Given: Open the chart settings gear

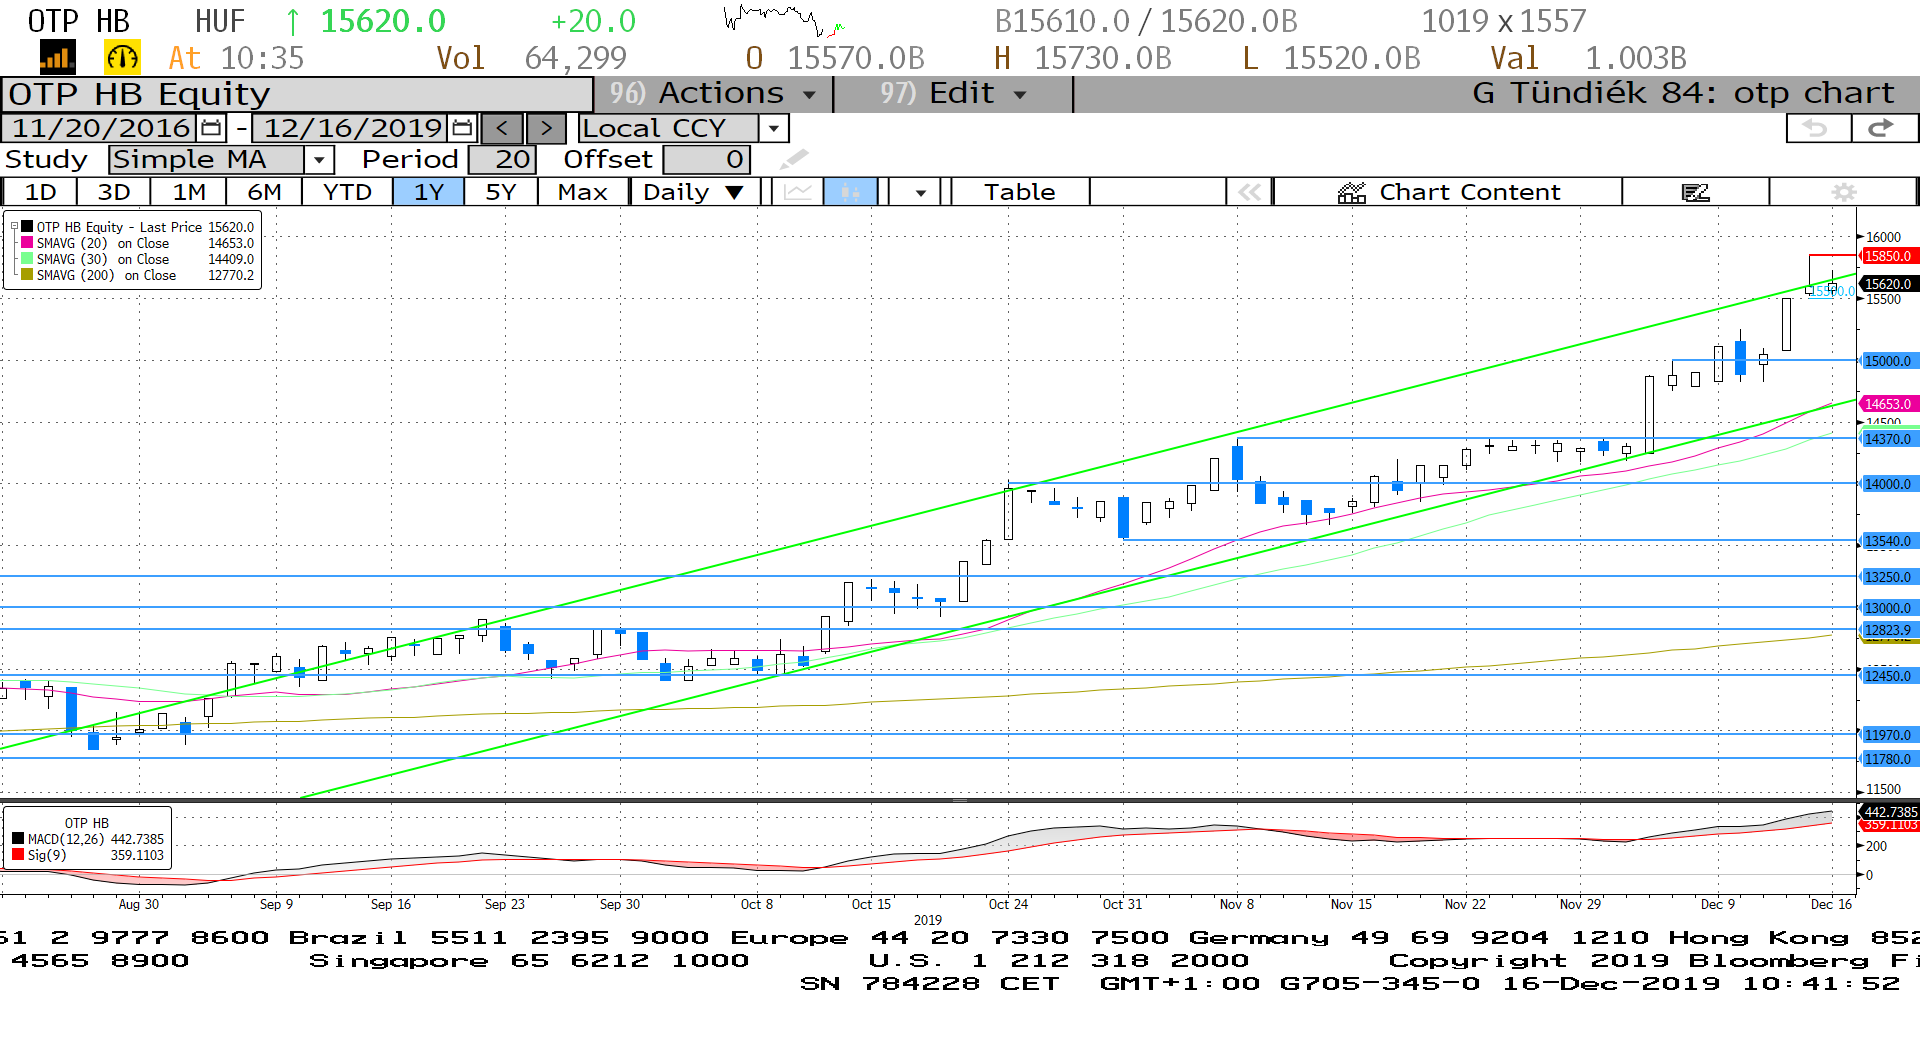Looking at the screenshot, I should pyautogui.click(x=1844, y=192).
